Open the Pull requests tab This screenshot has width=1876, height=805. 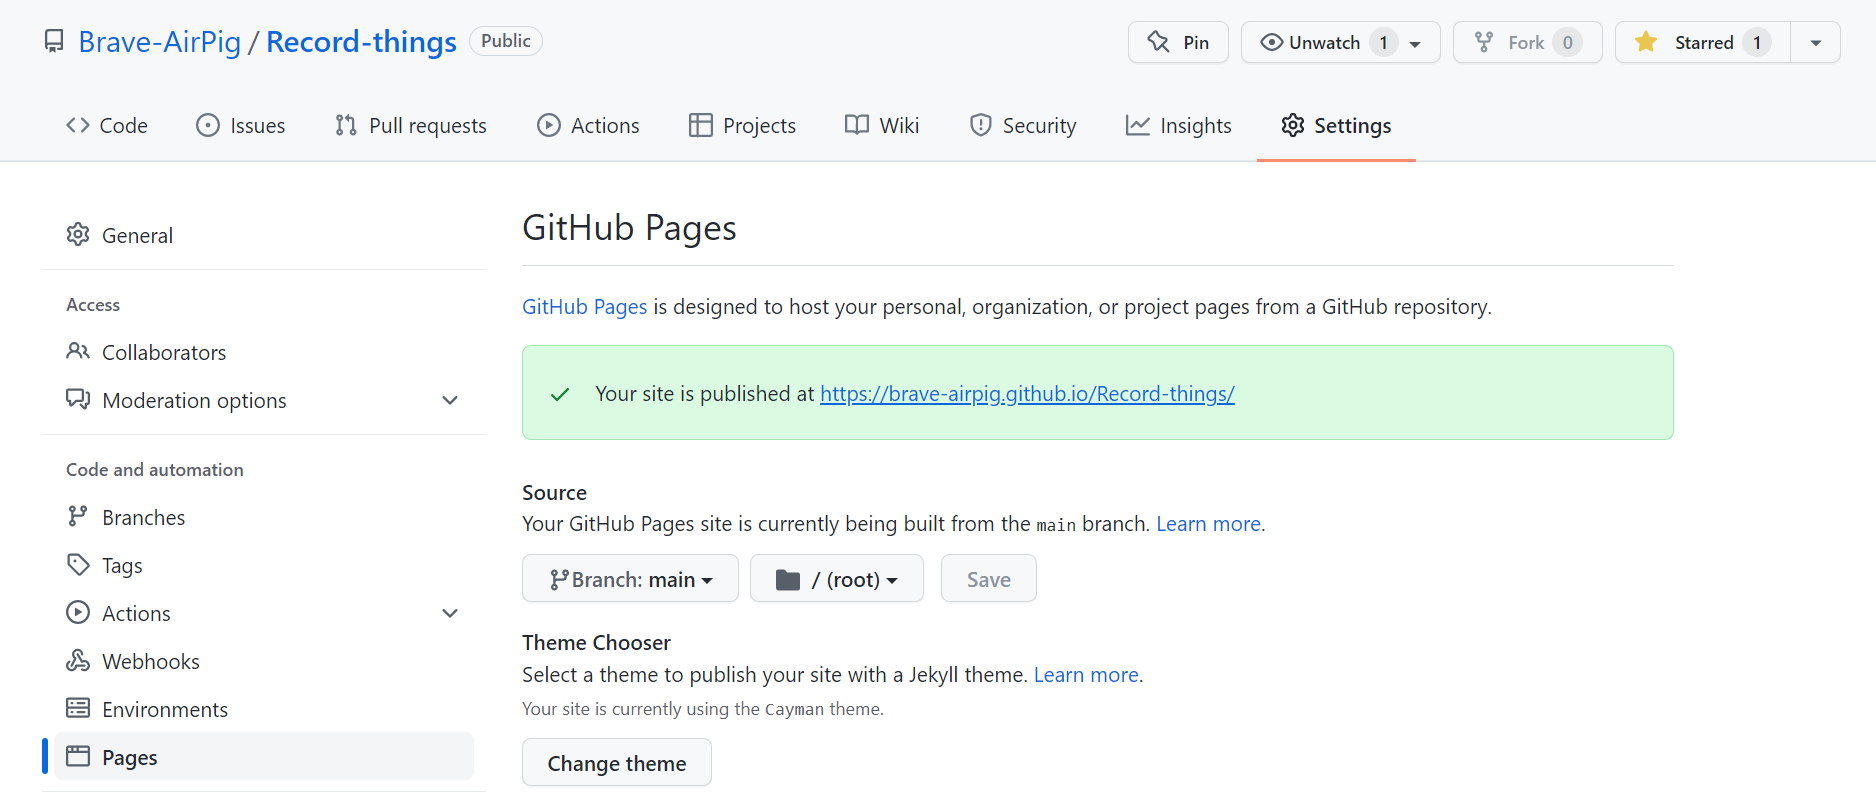click(411, 125)
